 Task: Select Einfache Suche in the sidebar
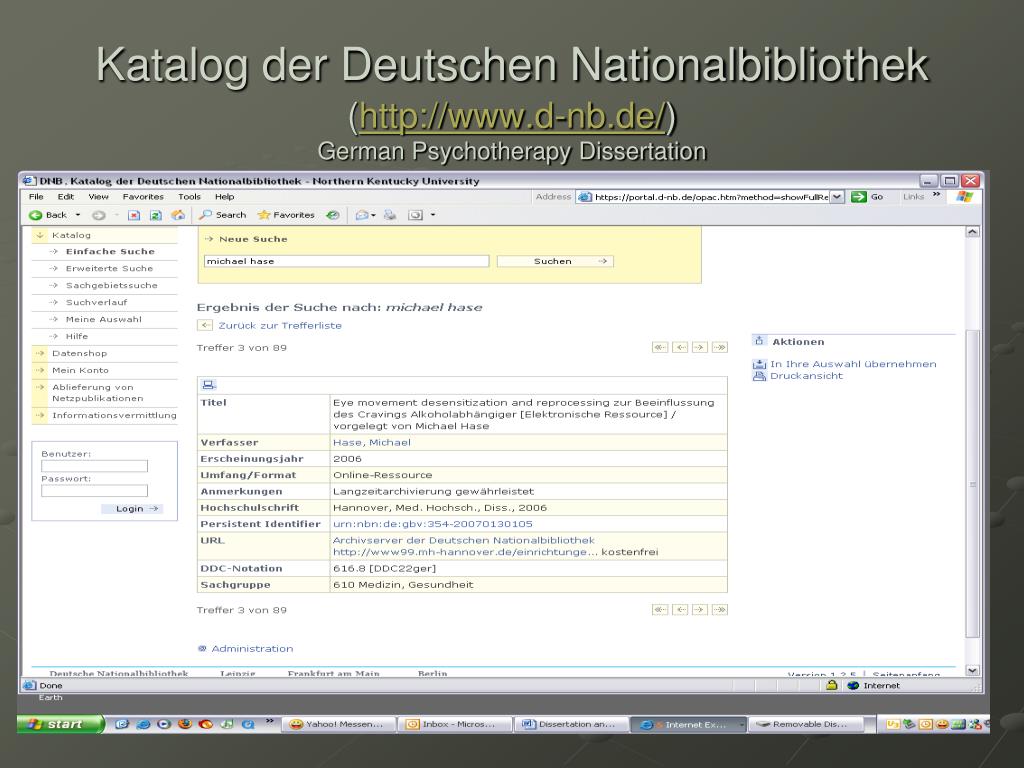point(110,251)
